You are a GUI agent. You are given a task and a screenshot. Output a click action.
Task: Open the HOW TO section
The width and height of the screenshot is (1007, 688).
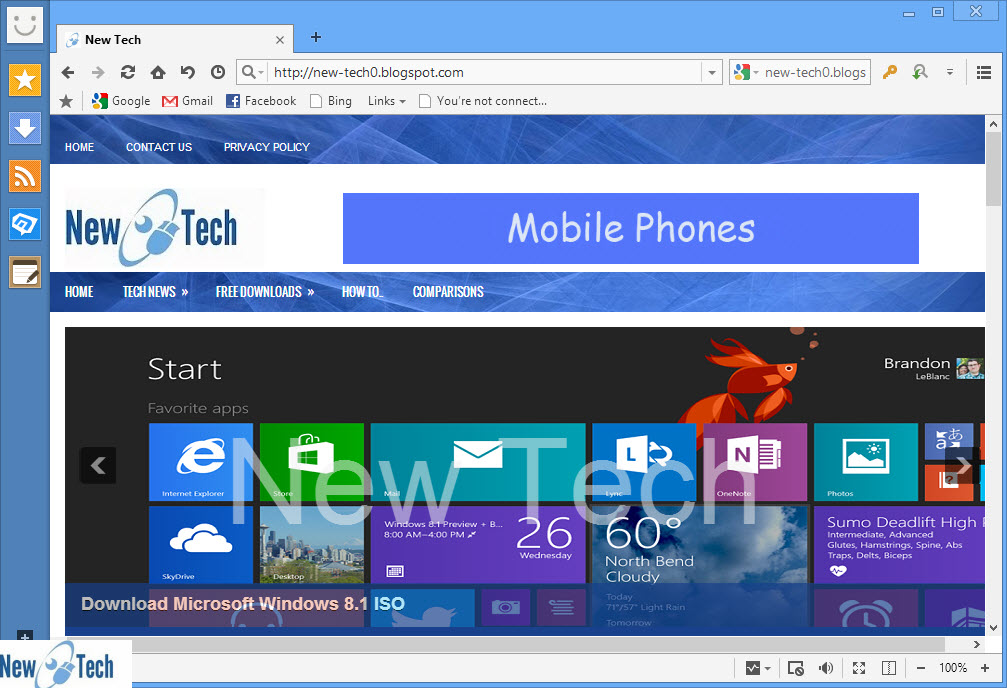[x=362, y=292]
